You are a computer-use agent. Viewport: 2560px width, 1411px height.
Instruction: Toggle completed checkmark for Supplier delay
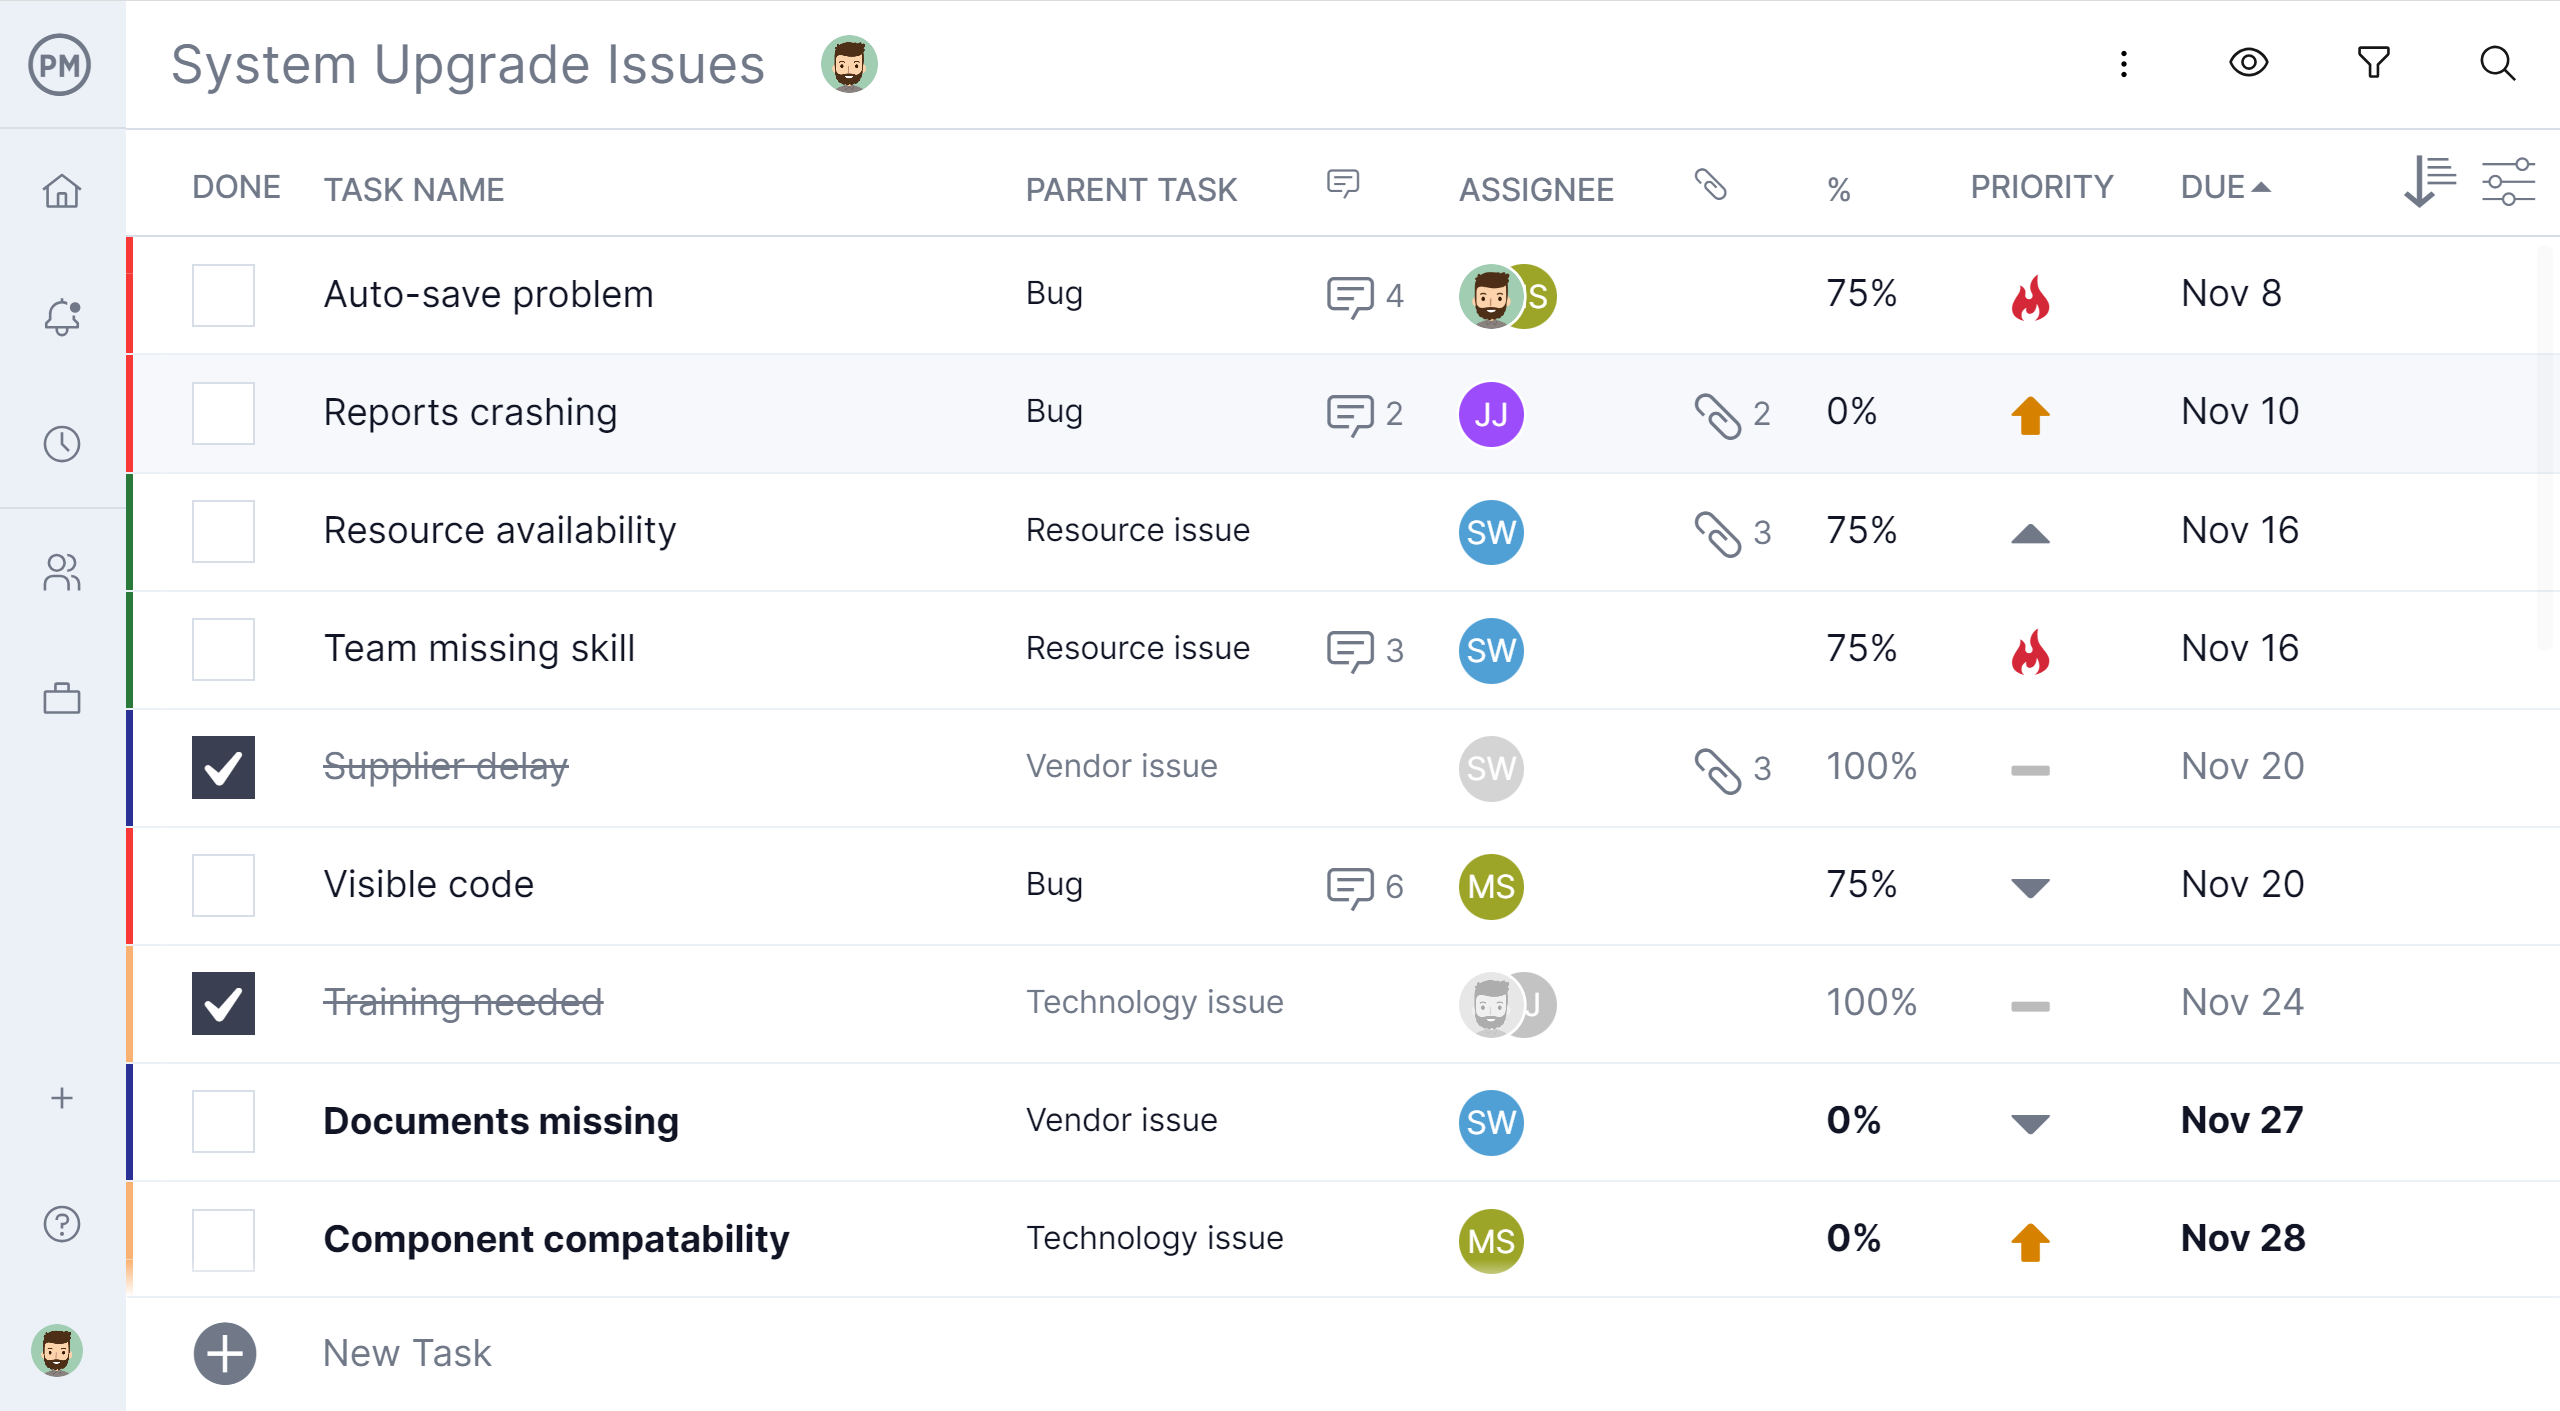[222, 765]
